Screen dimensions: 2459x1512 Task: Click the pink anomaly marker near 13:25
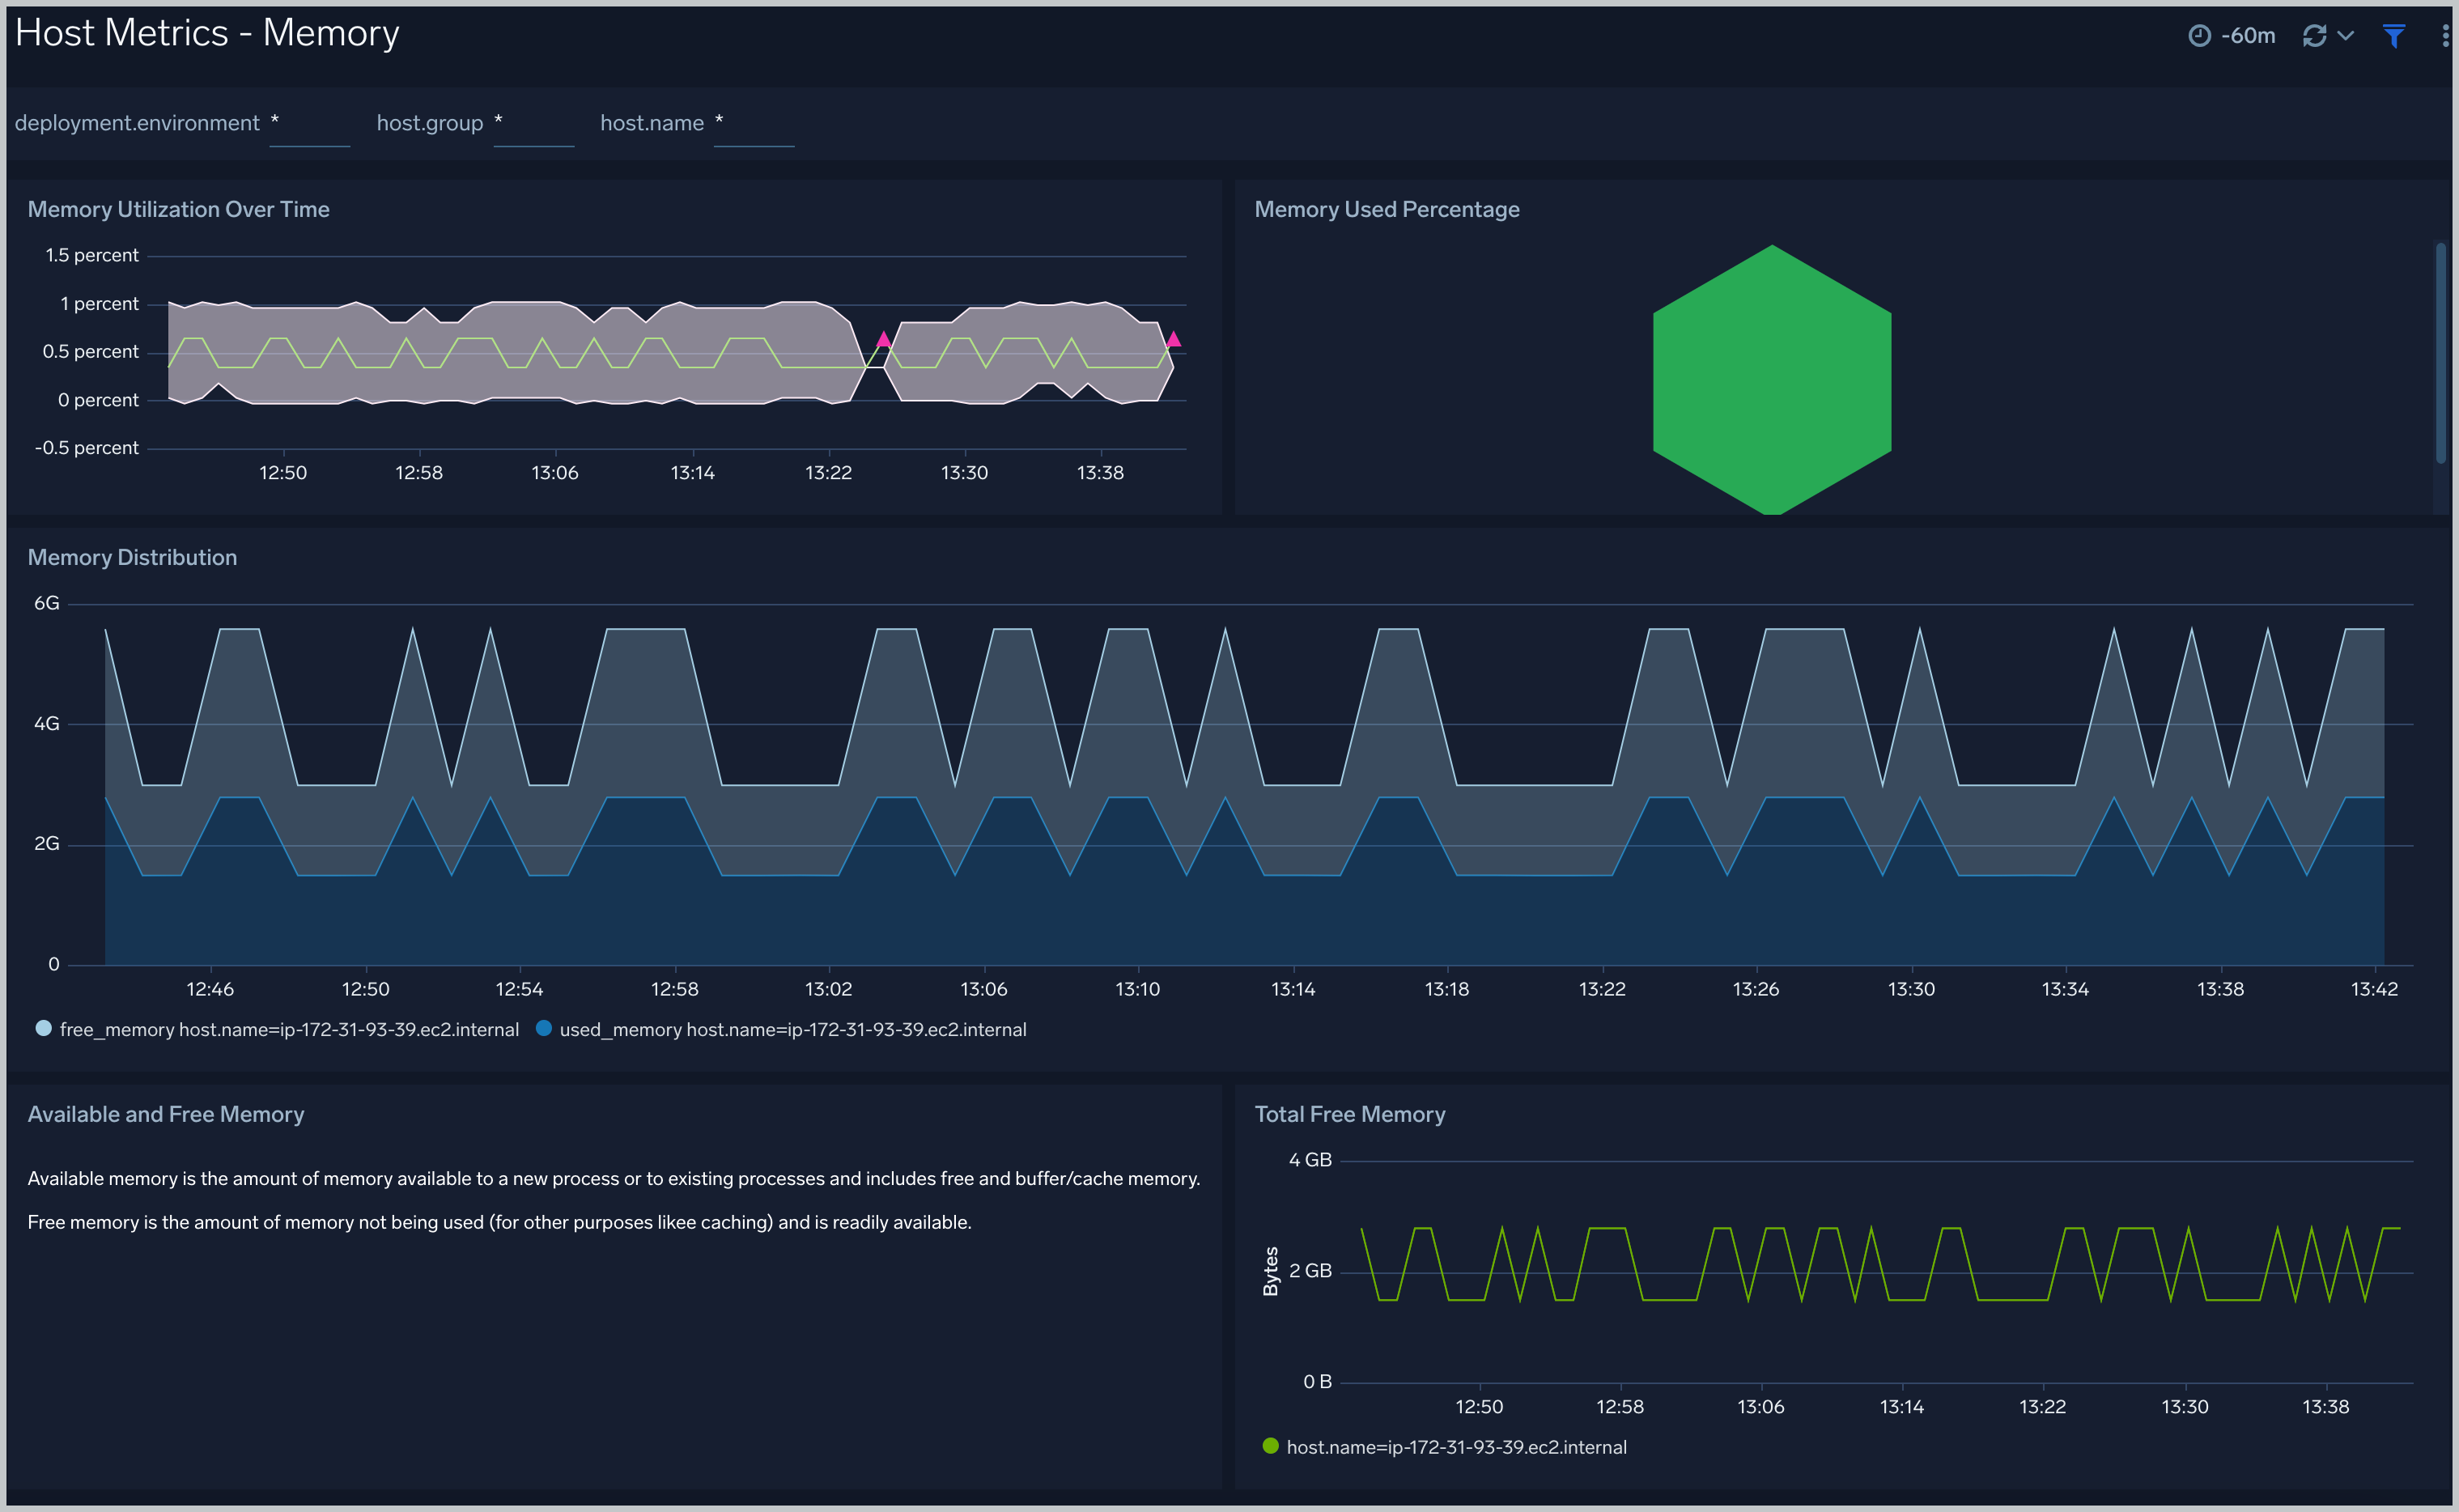click(x=883, y=340)
